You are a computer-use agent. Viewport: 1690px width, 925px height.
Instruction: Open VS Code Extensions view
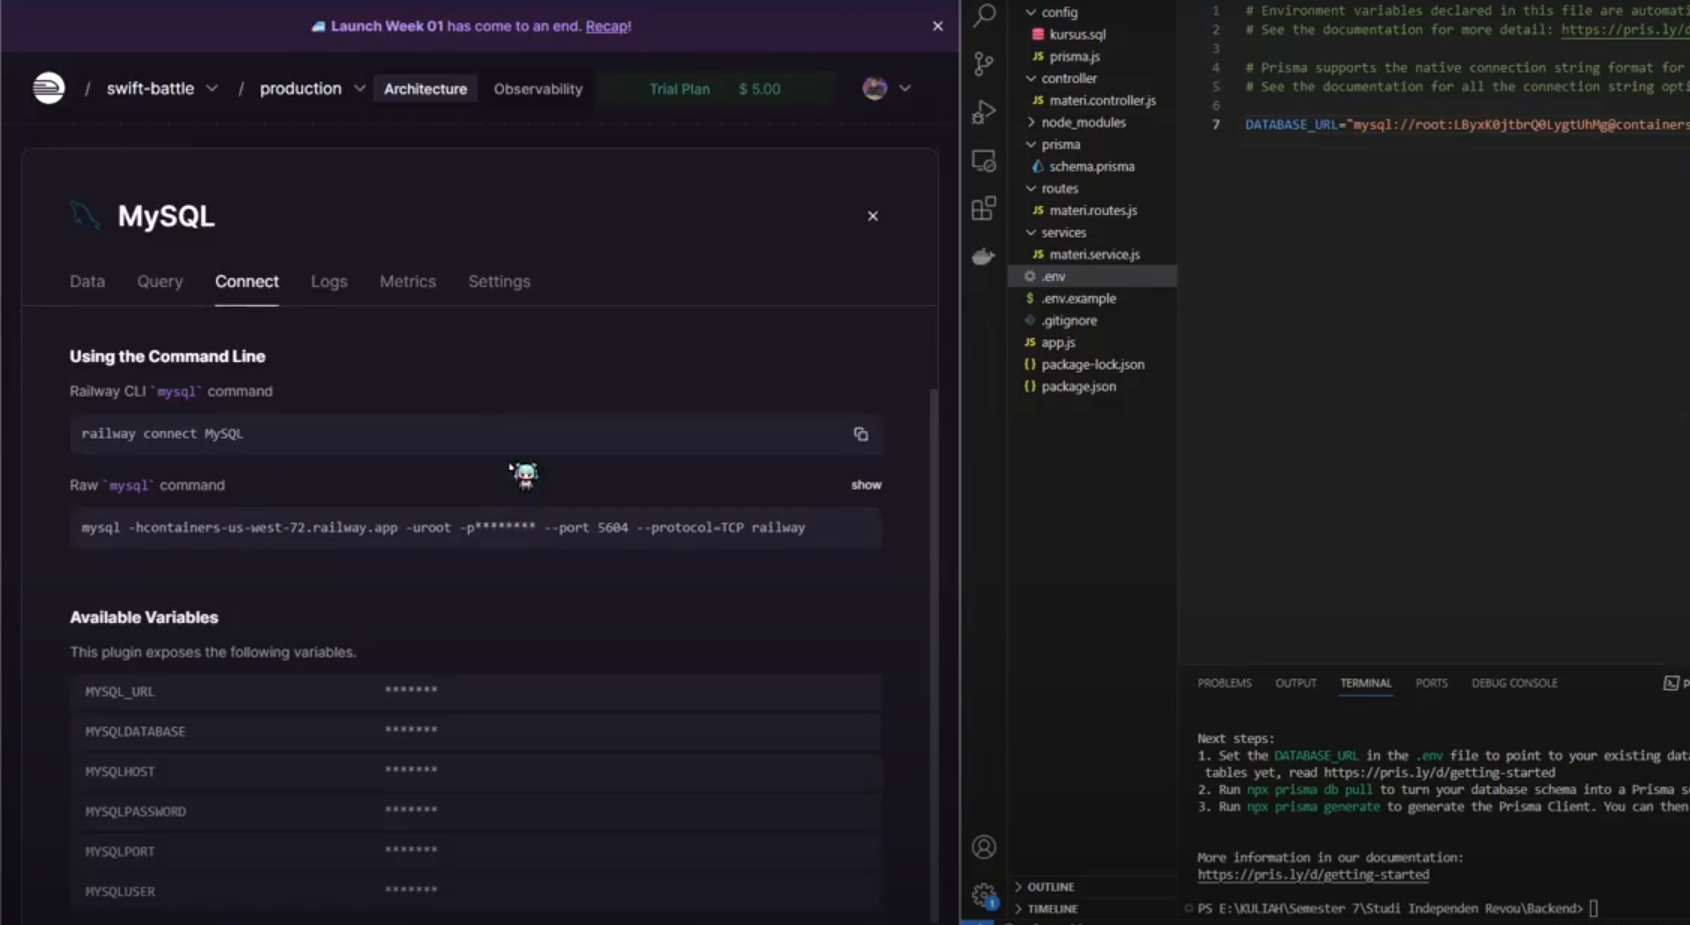[x=984, y=208]
